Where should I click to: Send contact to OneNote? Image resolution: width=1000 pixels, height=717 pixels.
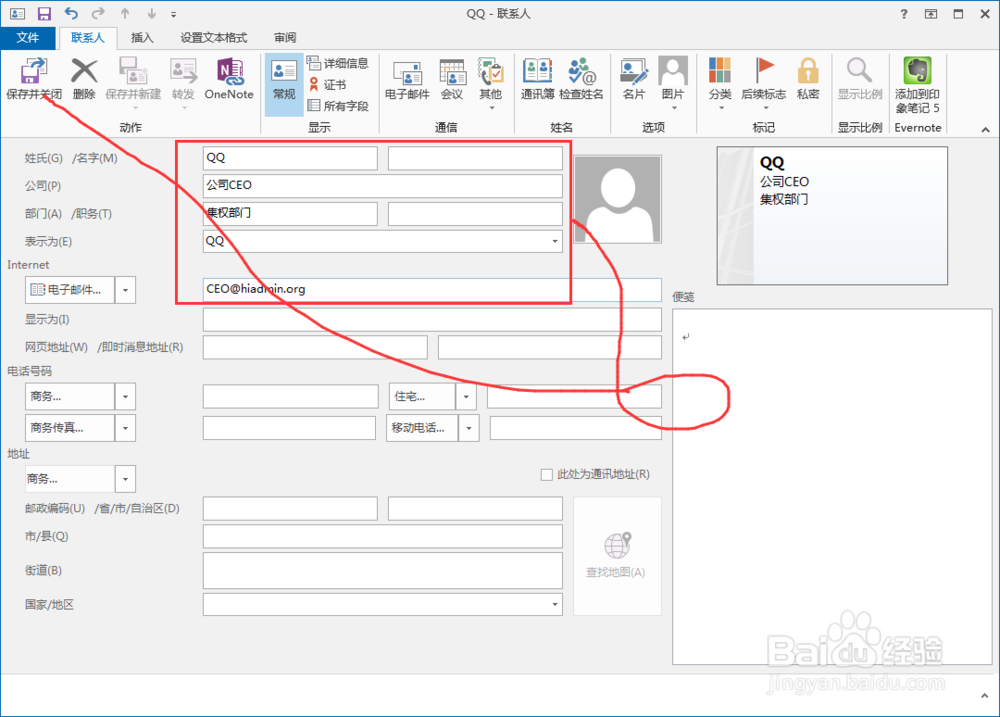click(229, 78)
